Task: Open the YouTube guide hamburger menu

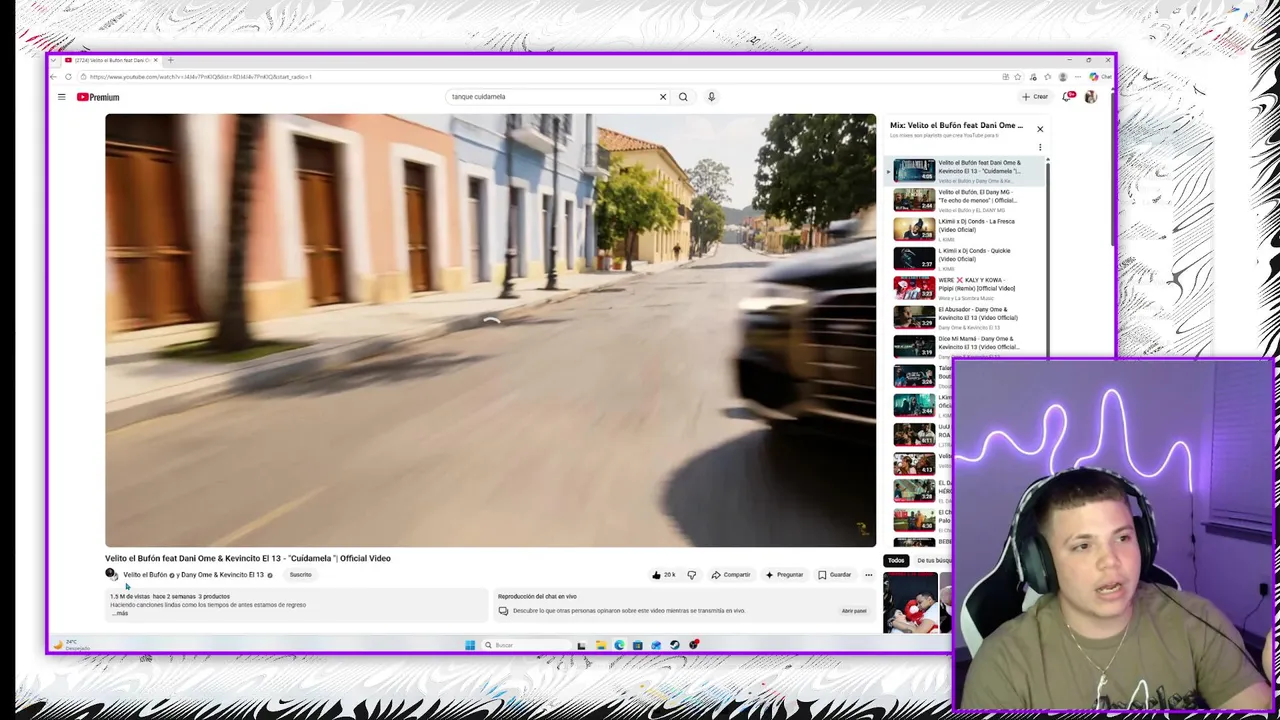Action: [x=61, y=97]
